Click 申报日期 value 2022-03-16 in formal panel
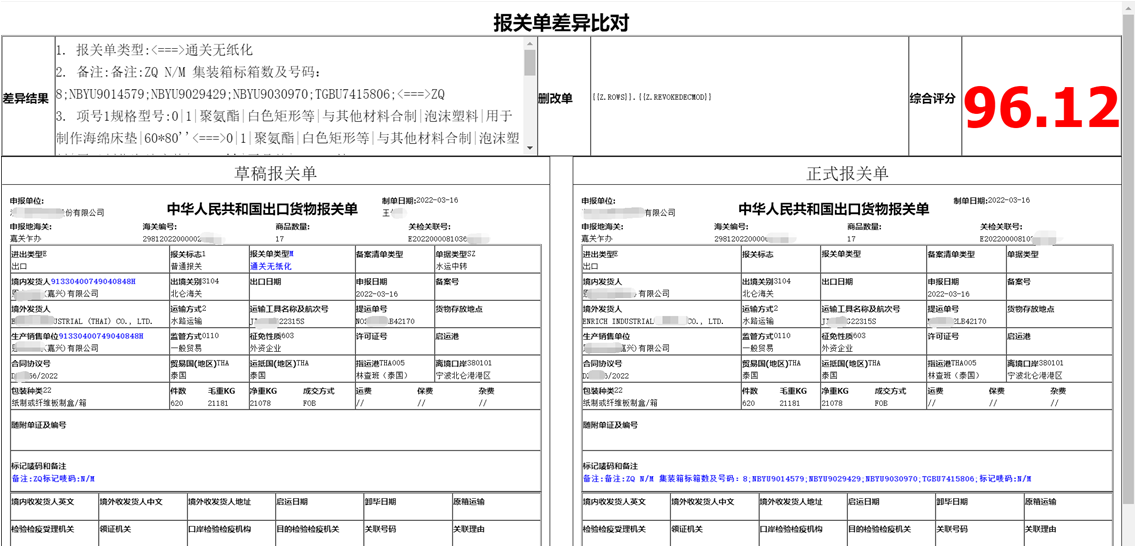This screenshot has height=547, width=1136. (948, 293)
